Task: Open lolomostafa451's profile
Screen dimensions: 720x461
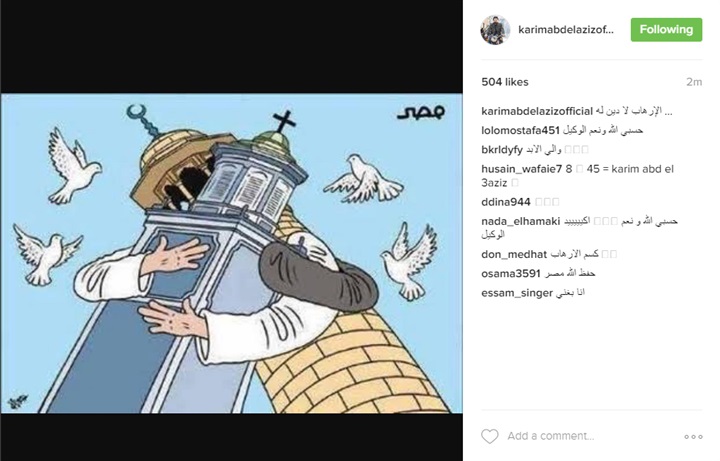Action: 520,130
